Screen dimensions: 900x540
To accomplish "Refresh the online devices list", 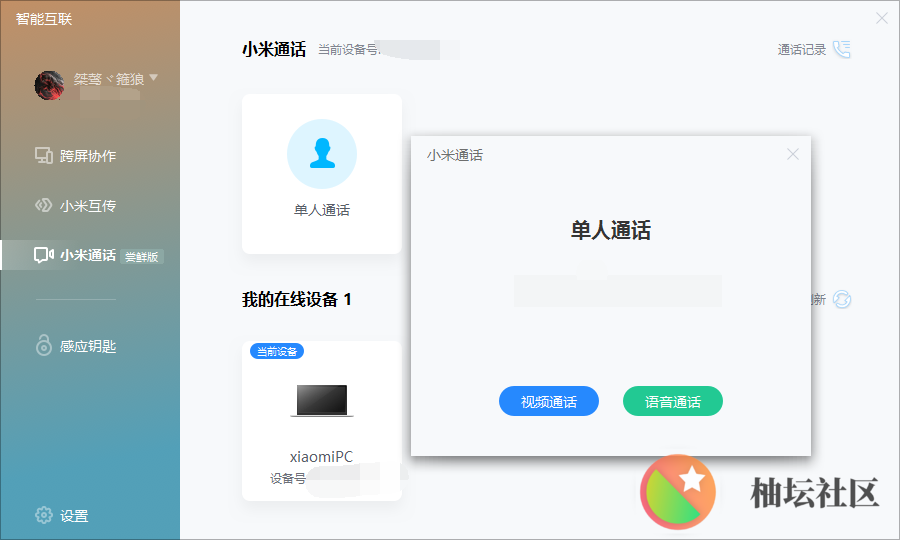I will click(x=841, y=300).
